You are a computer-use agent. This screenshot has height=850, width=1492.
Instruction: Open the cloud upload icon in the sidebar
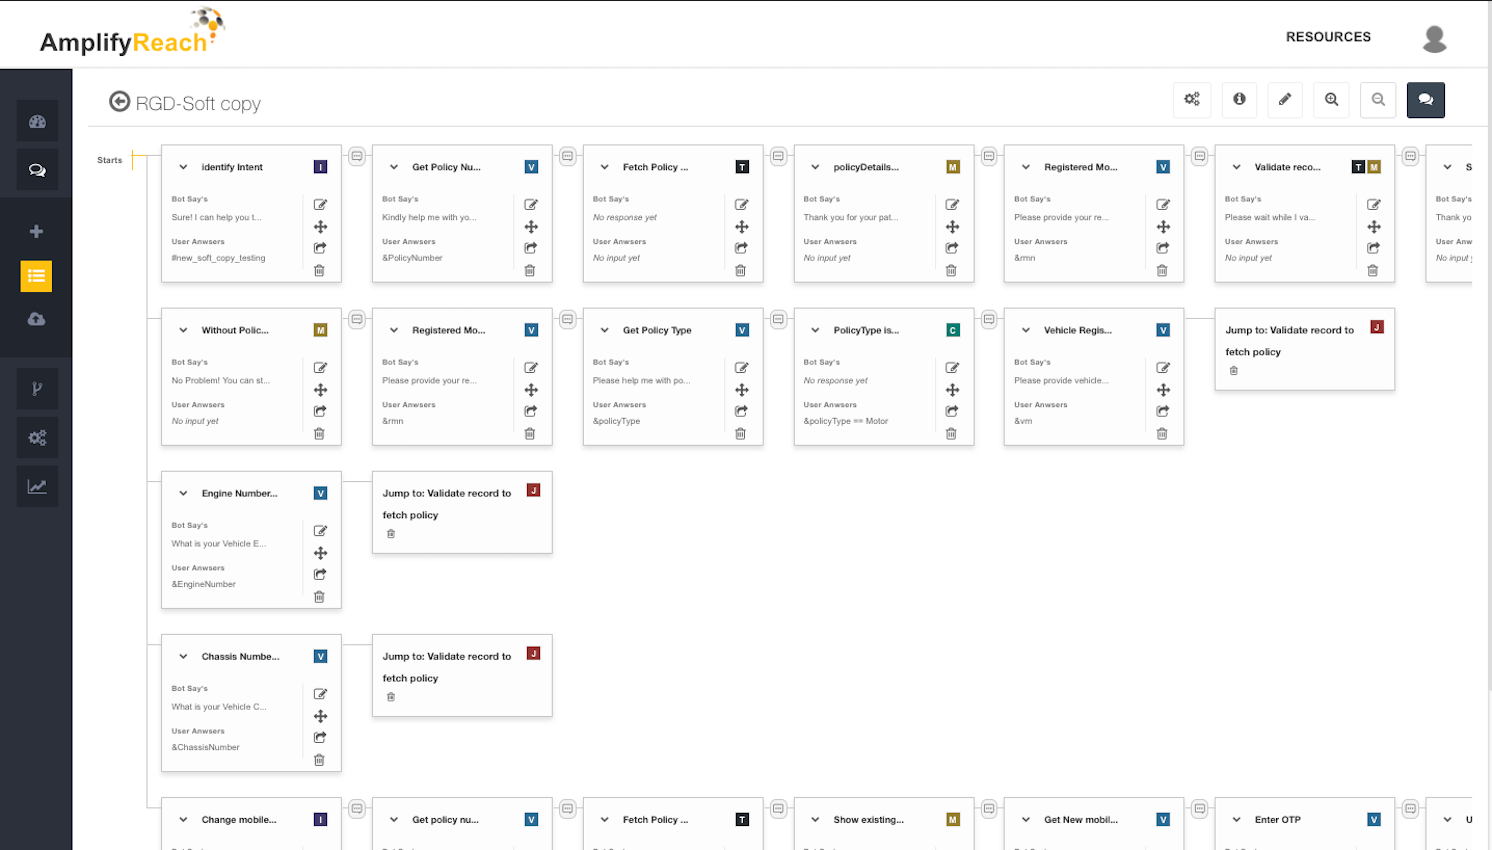point(36,319)
